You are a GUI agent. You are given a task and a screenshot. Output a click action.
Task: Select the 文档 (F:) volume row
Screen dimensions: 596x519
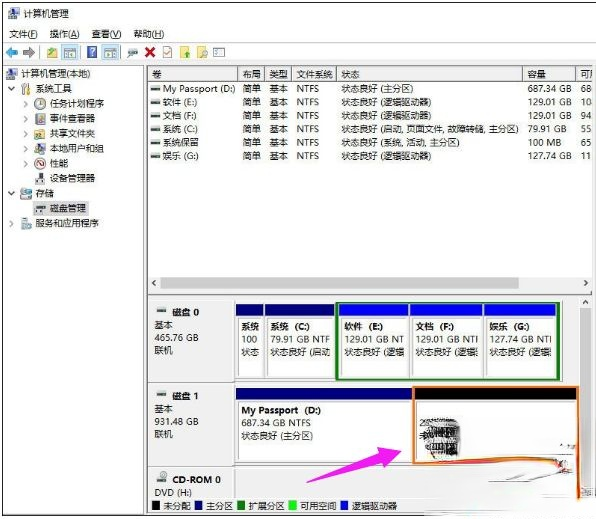tap(370, 116)
